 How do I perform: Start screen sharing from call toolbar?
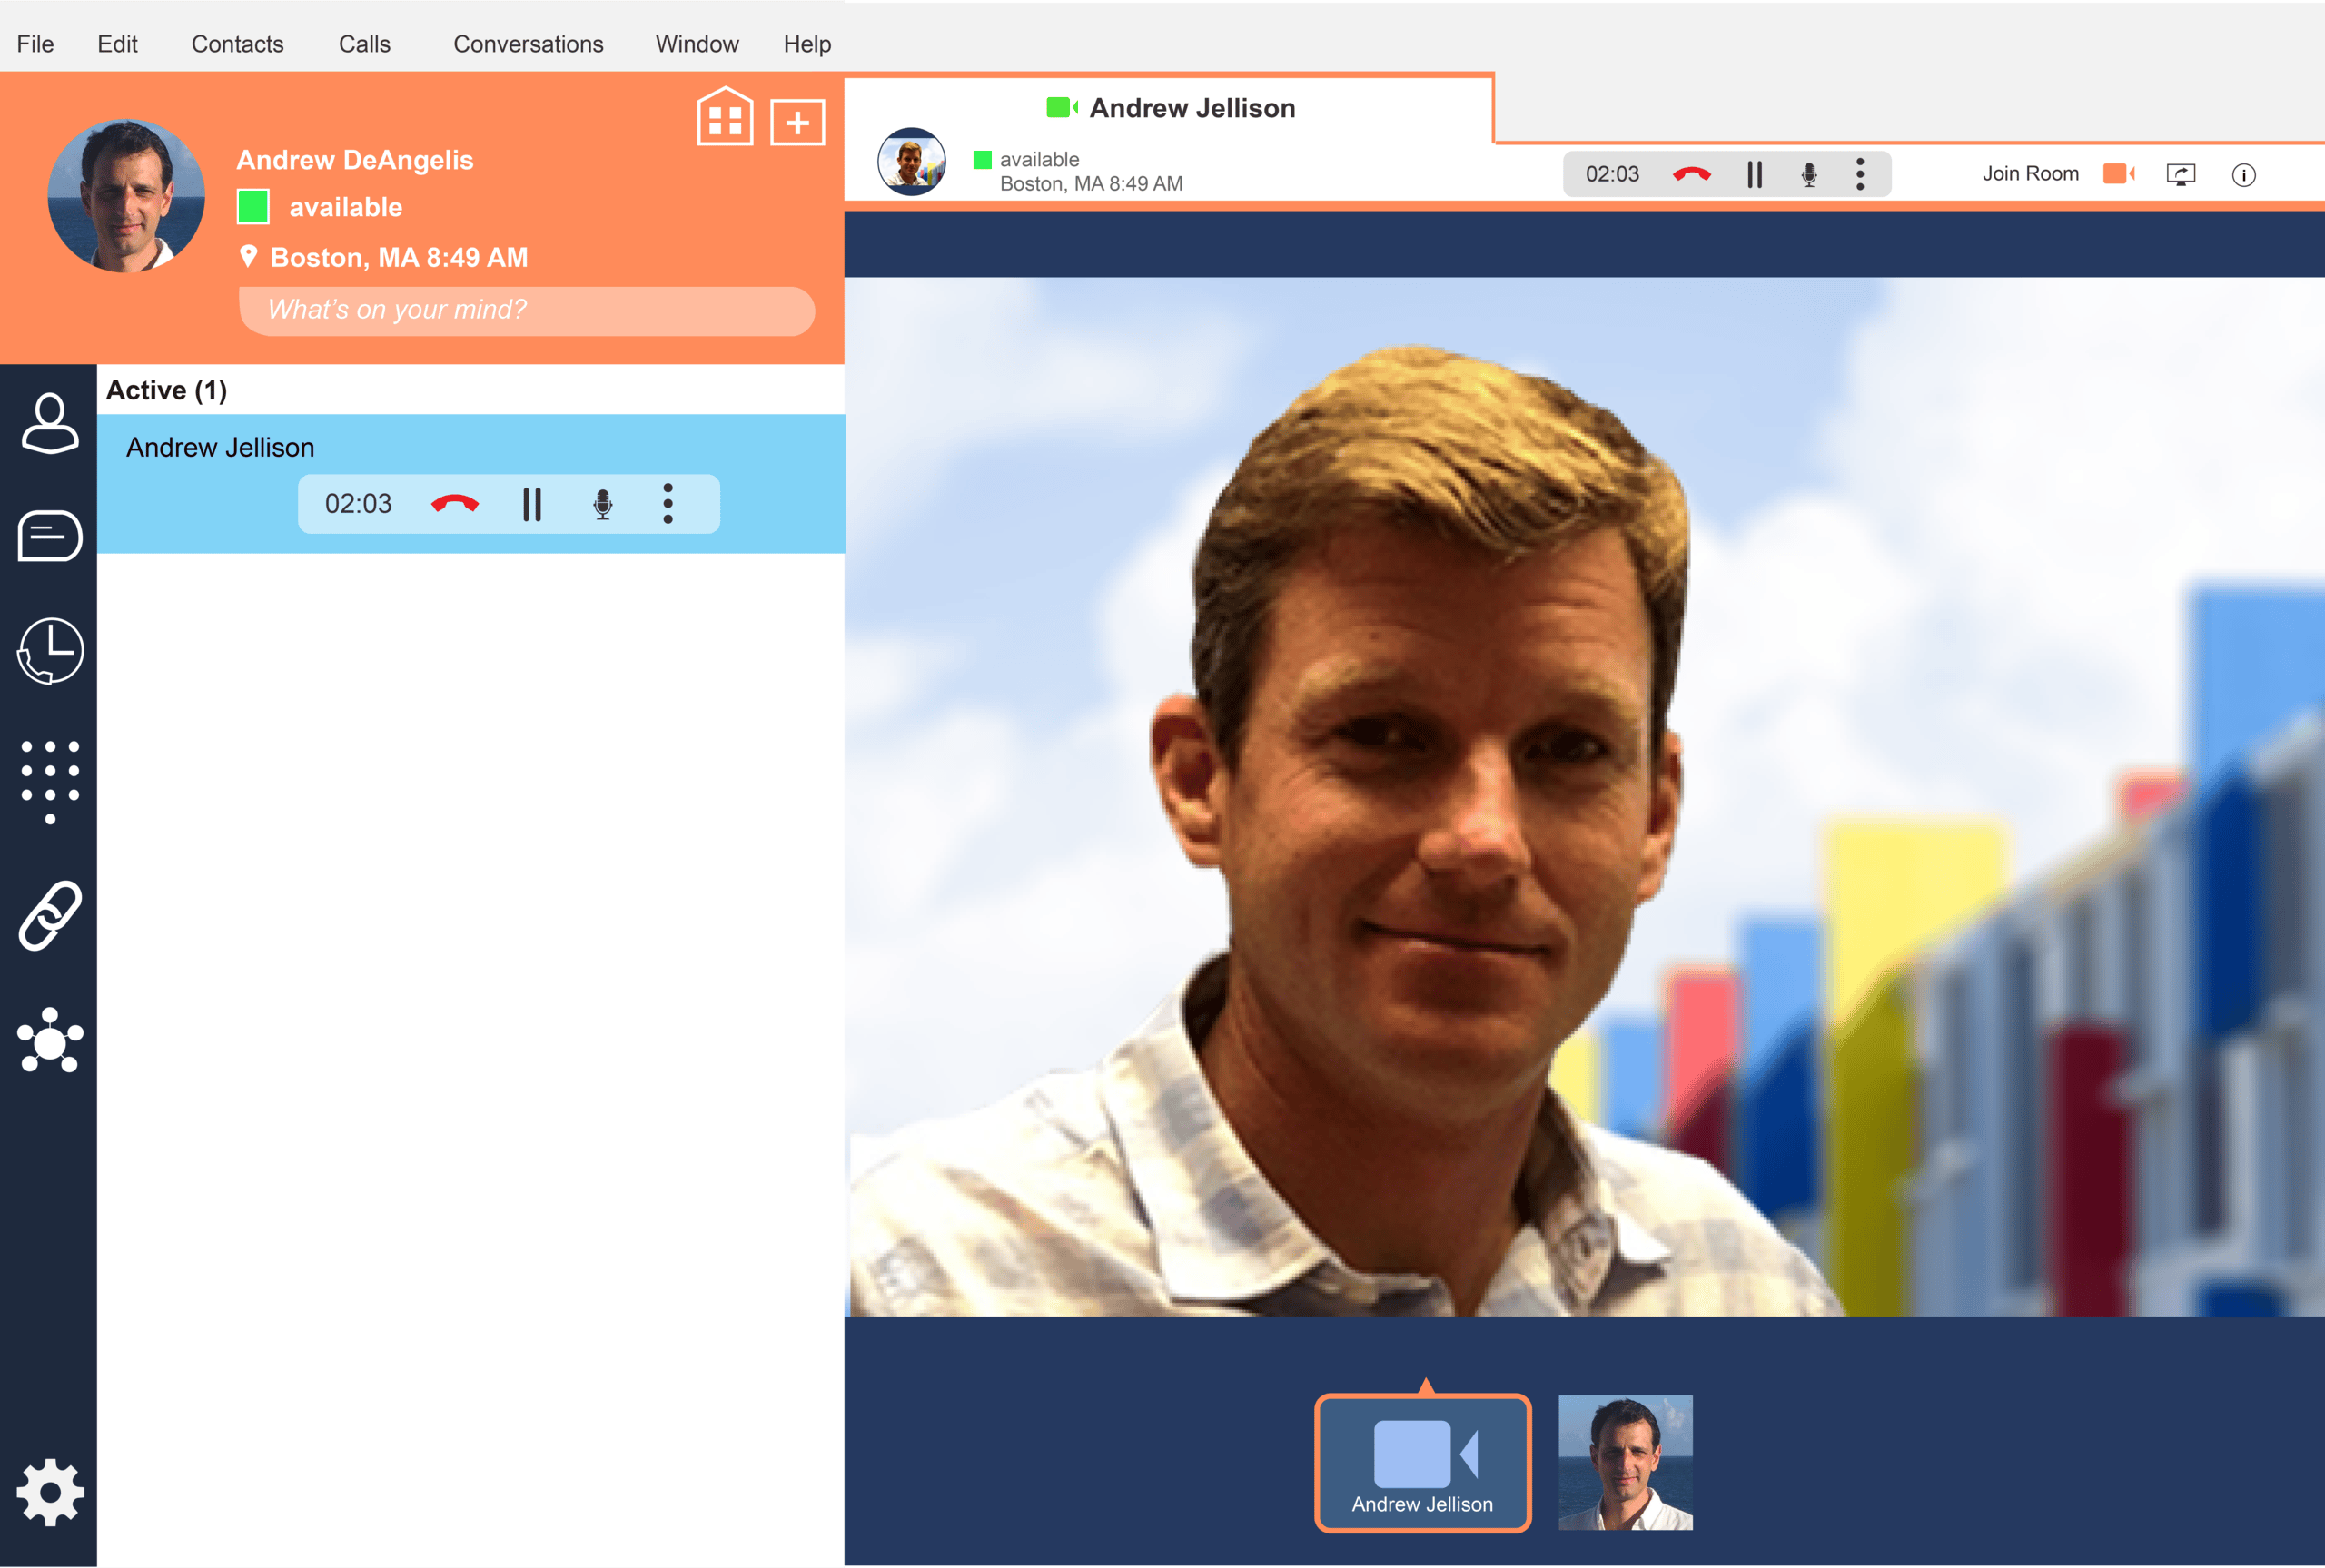pyautogui.click(x=2181, y=173)
